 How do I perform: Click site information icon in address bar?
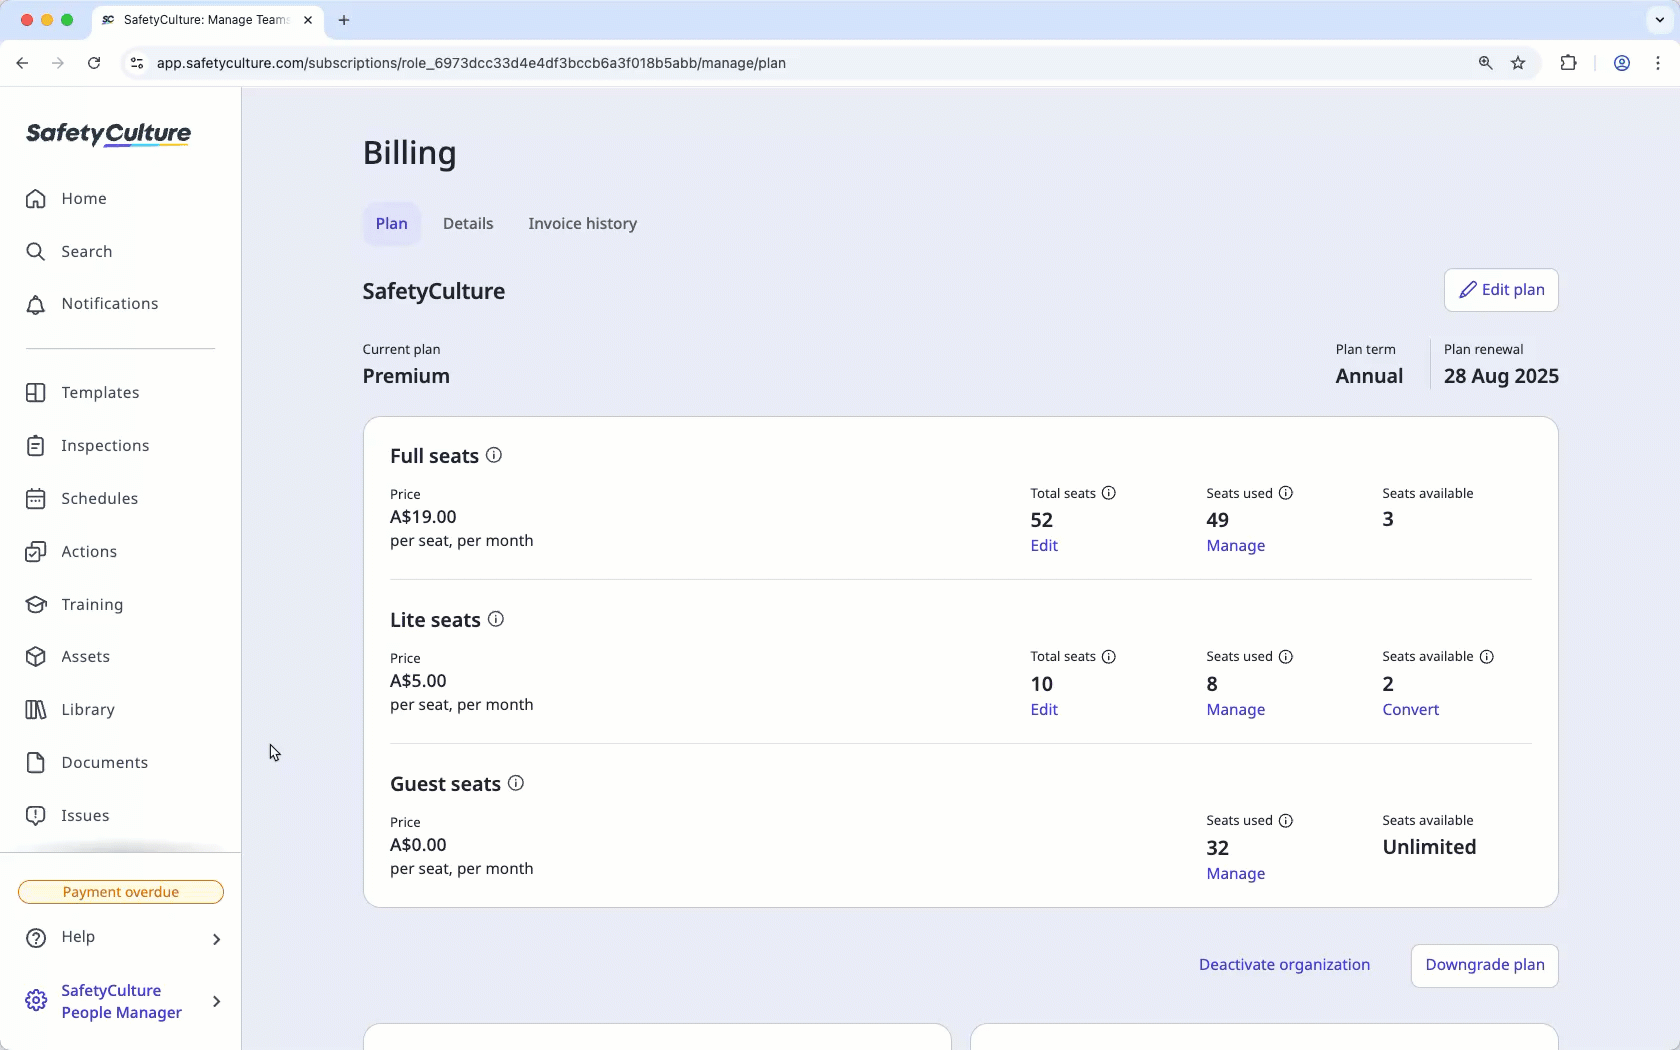pos(137,63)
